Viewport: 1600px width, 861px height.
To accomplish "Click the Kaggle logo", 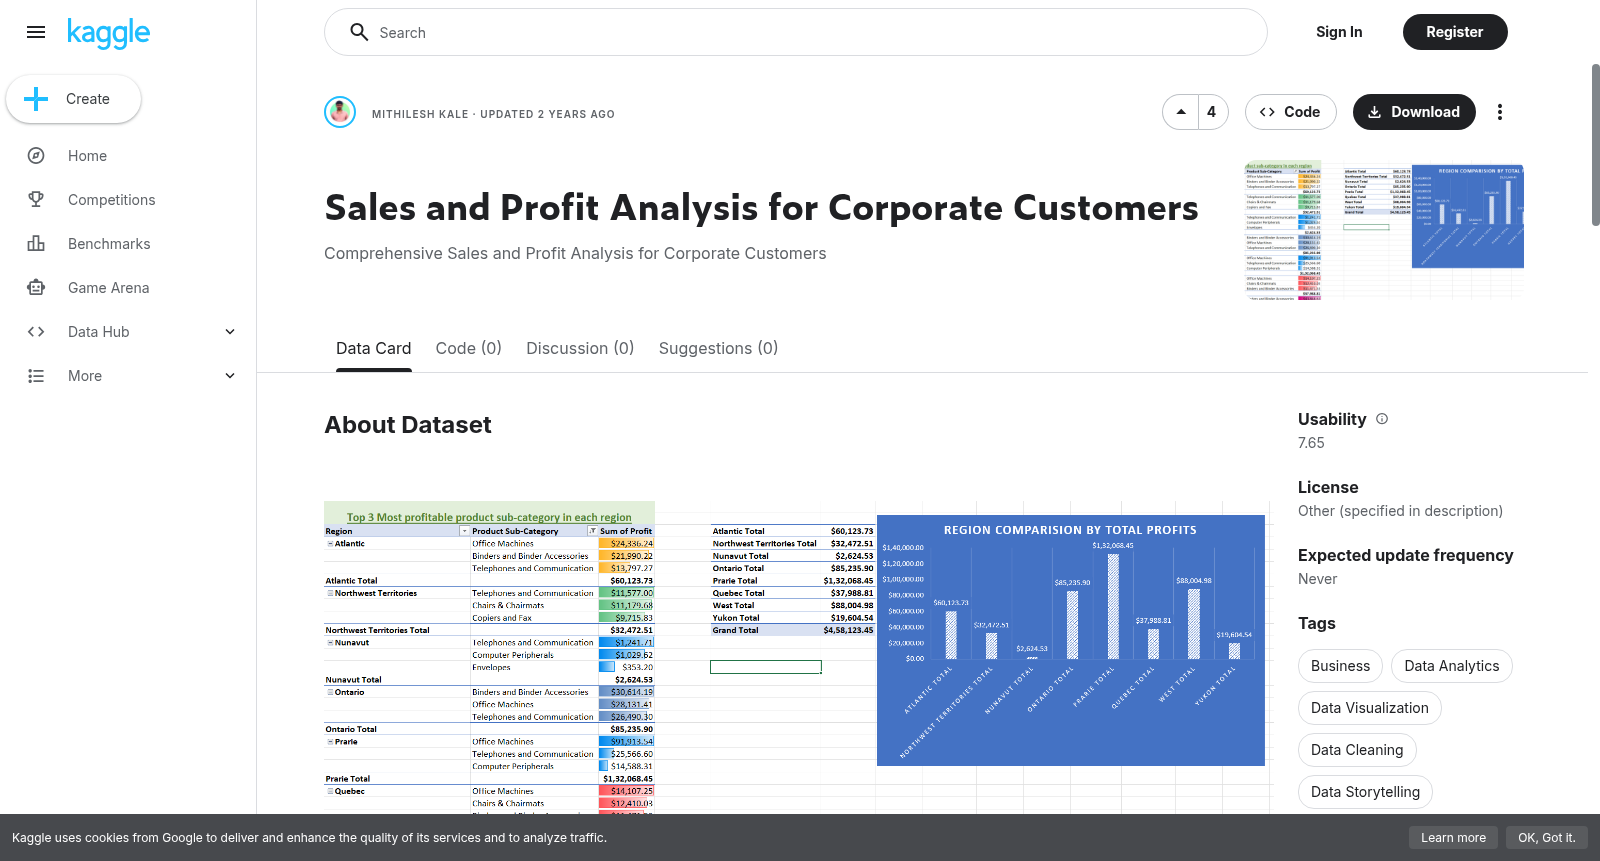I will click(108, 33).
